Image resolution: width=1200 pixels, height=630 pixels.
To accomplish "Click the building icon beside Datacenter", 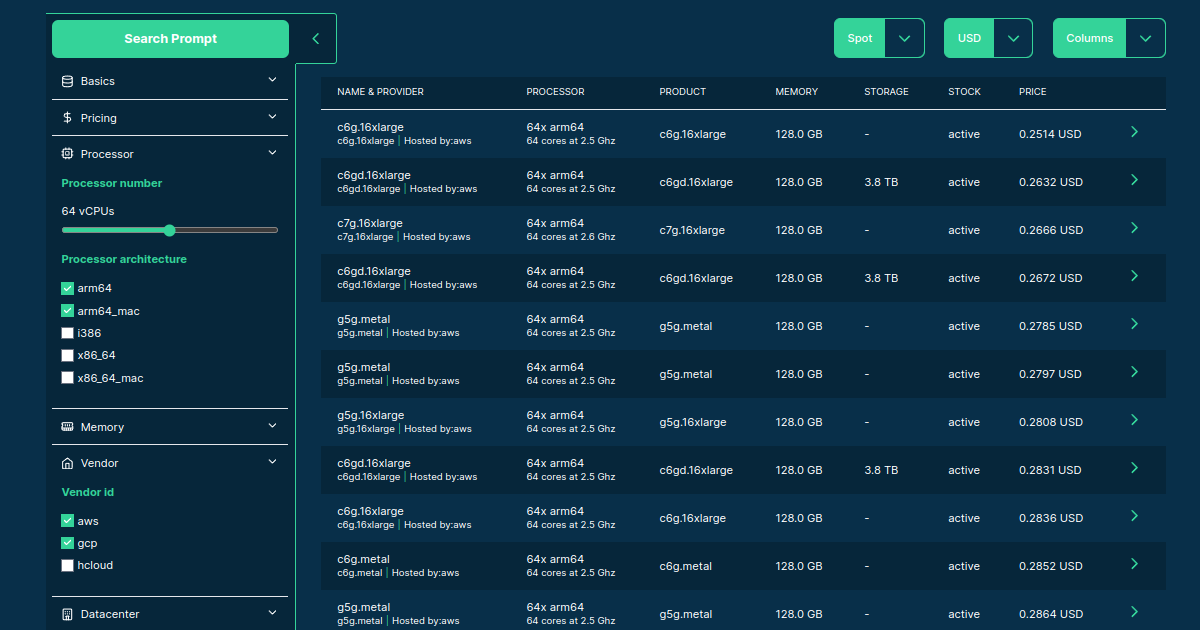I will [67, 614].
